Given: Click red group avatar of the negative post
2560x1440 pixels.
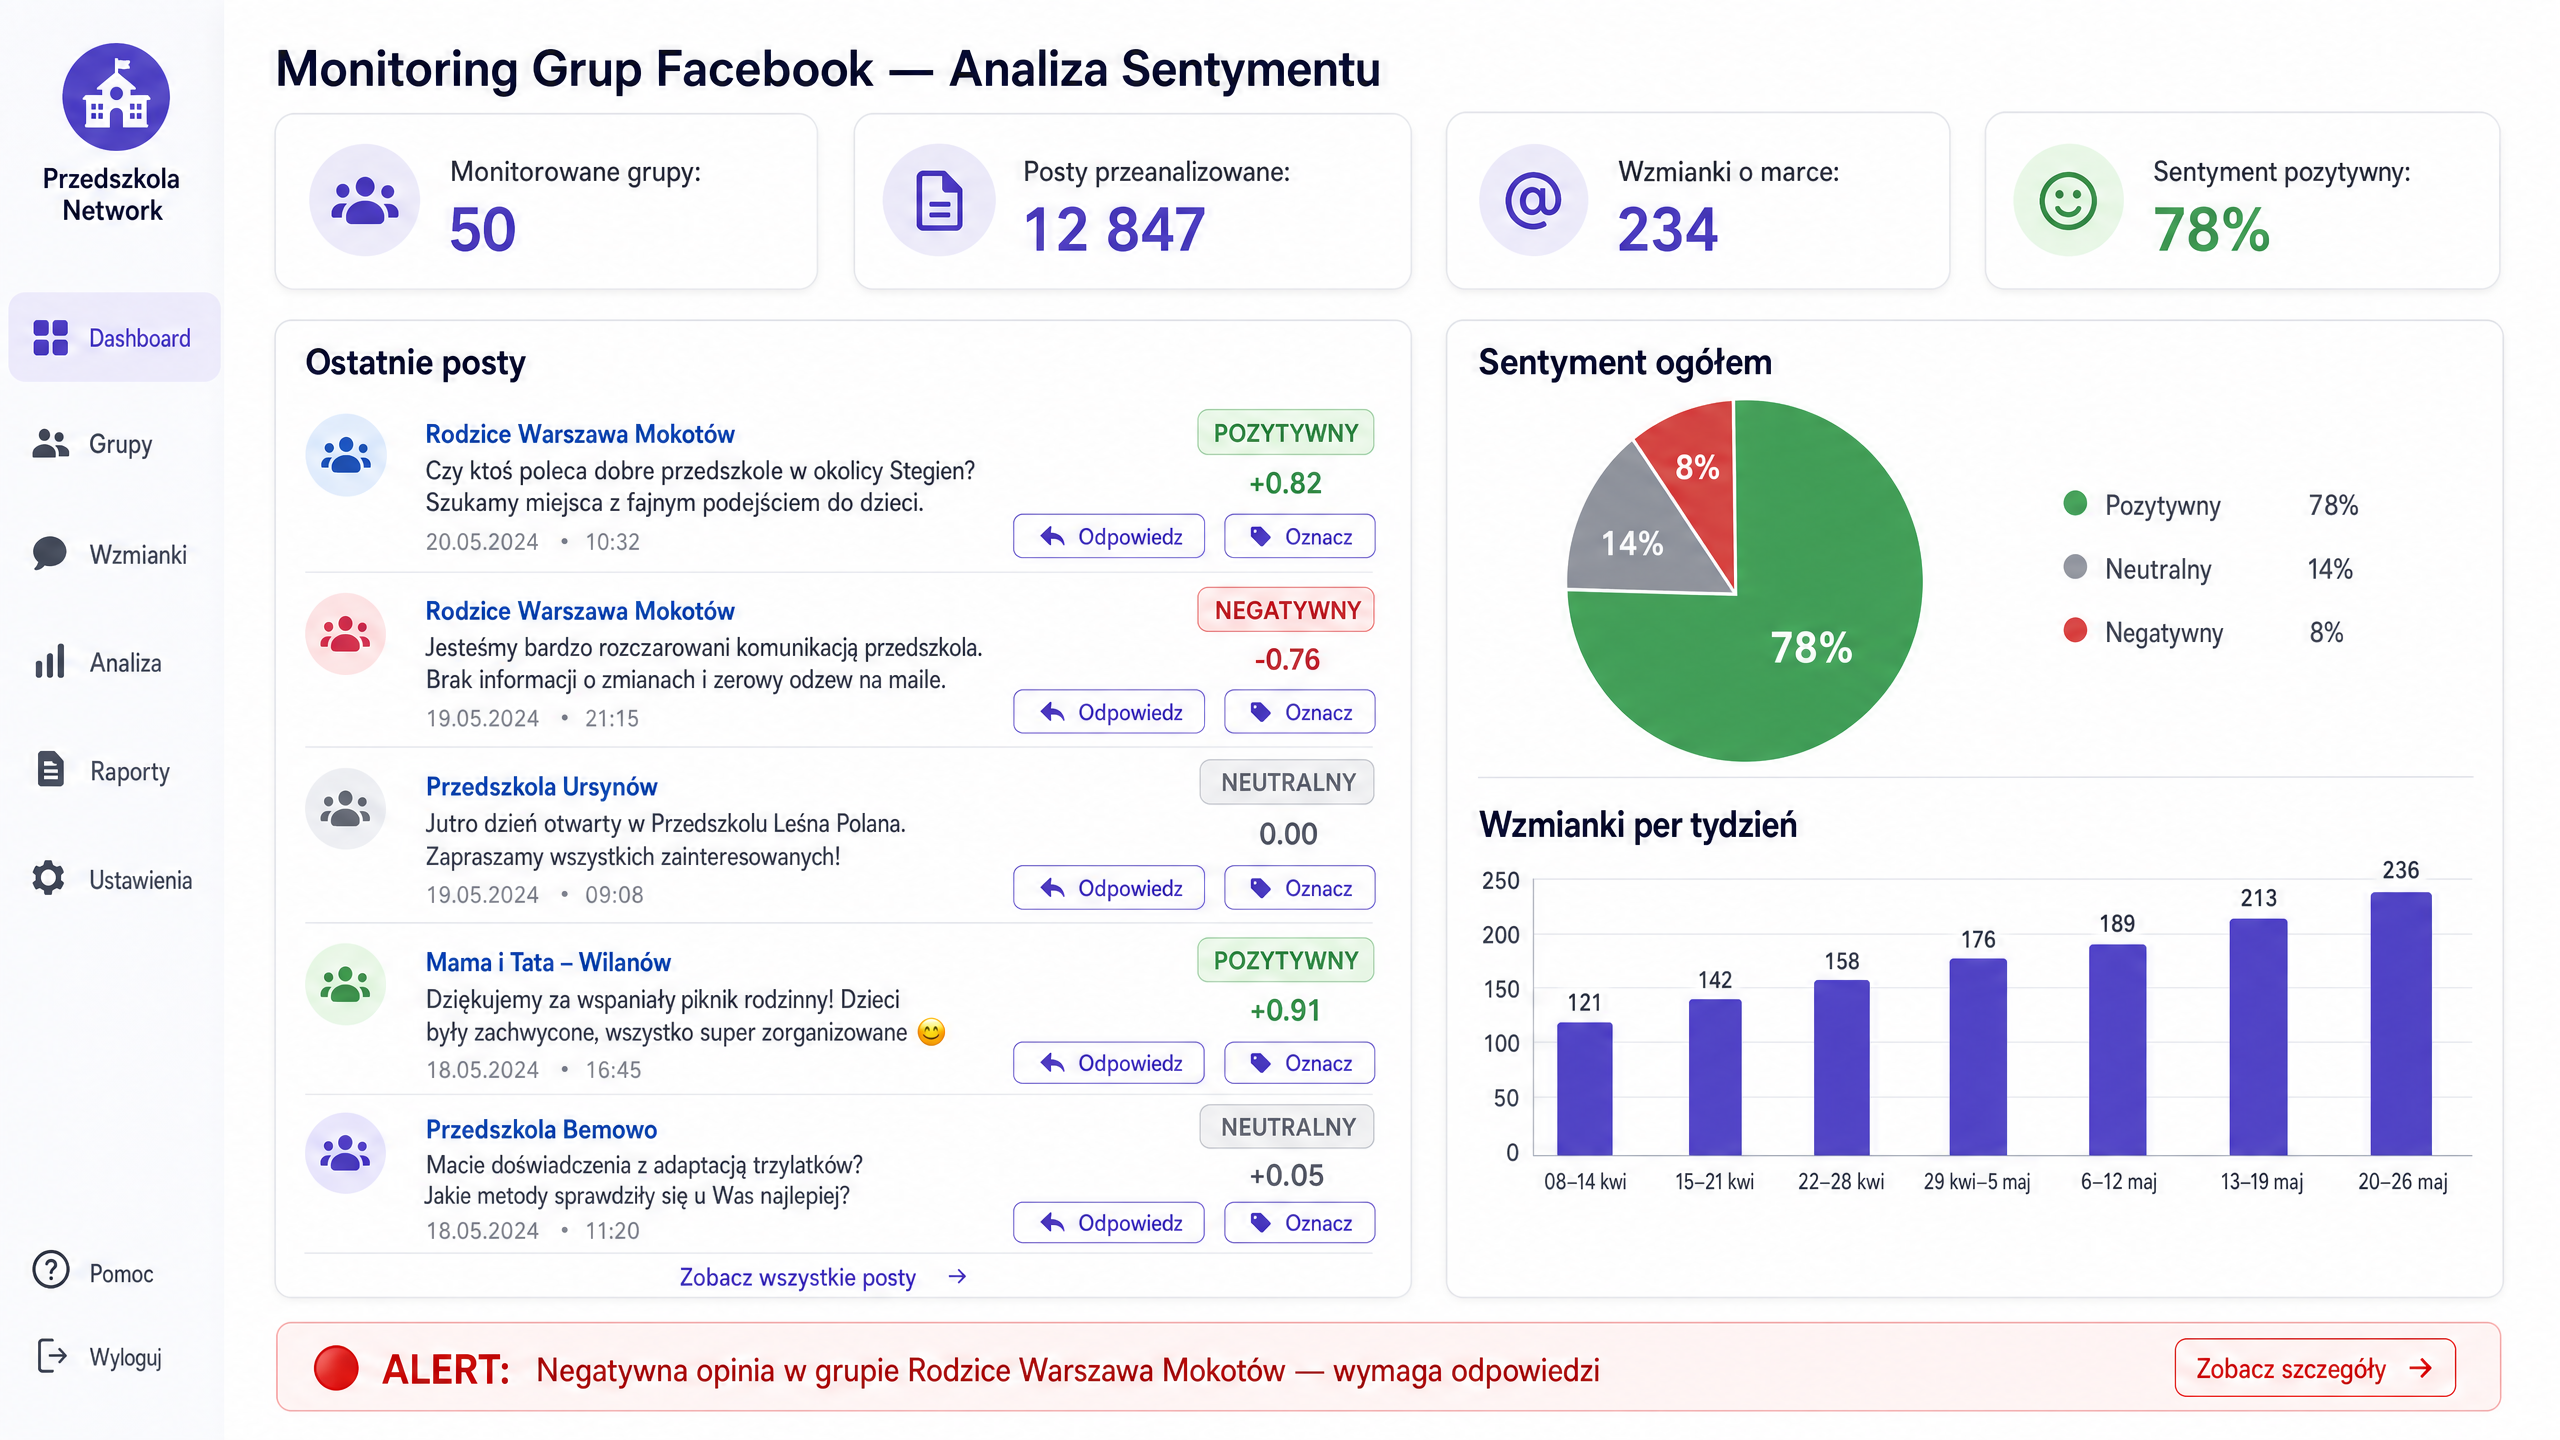Looking at the screenshot, I should pos(346,634).
